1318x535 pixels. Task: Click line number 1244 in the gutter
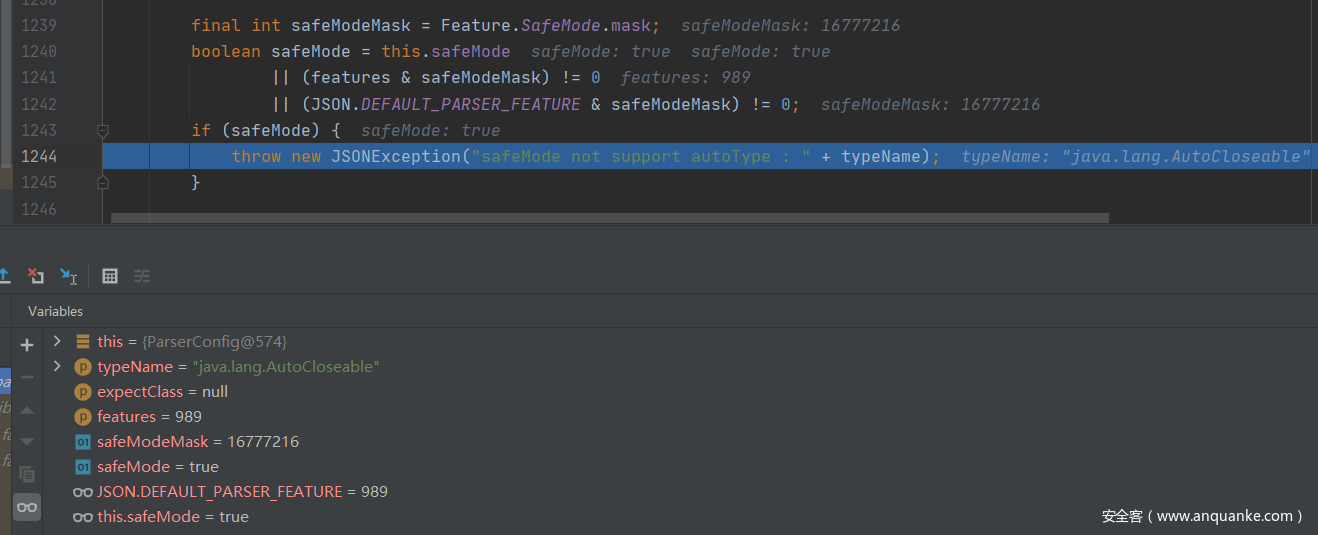click(x=38, y=156)
